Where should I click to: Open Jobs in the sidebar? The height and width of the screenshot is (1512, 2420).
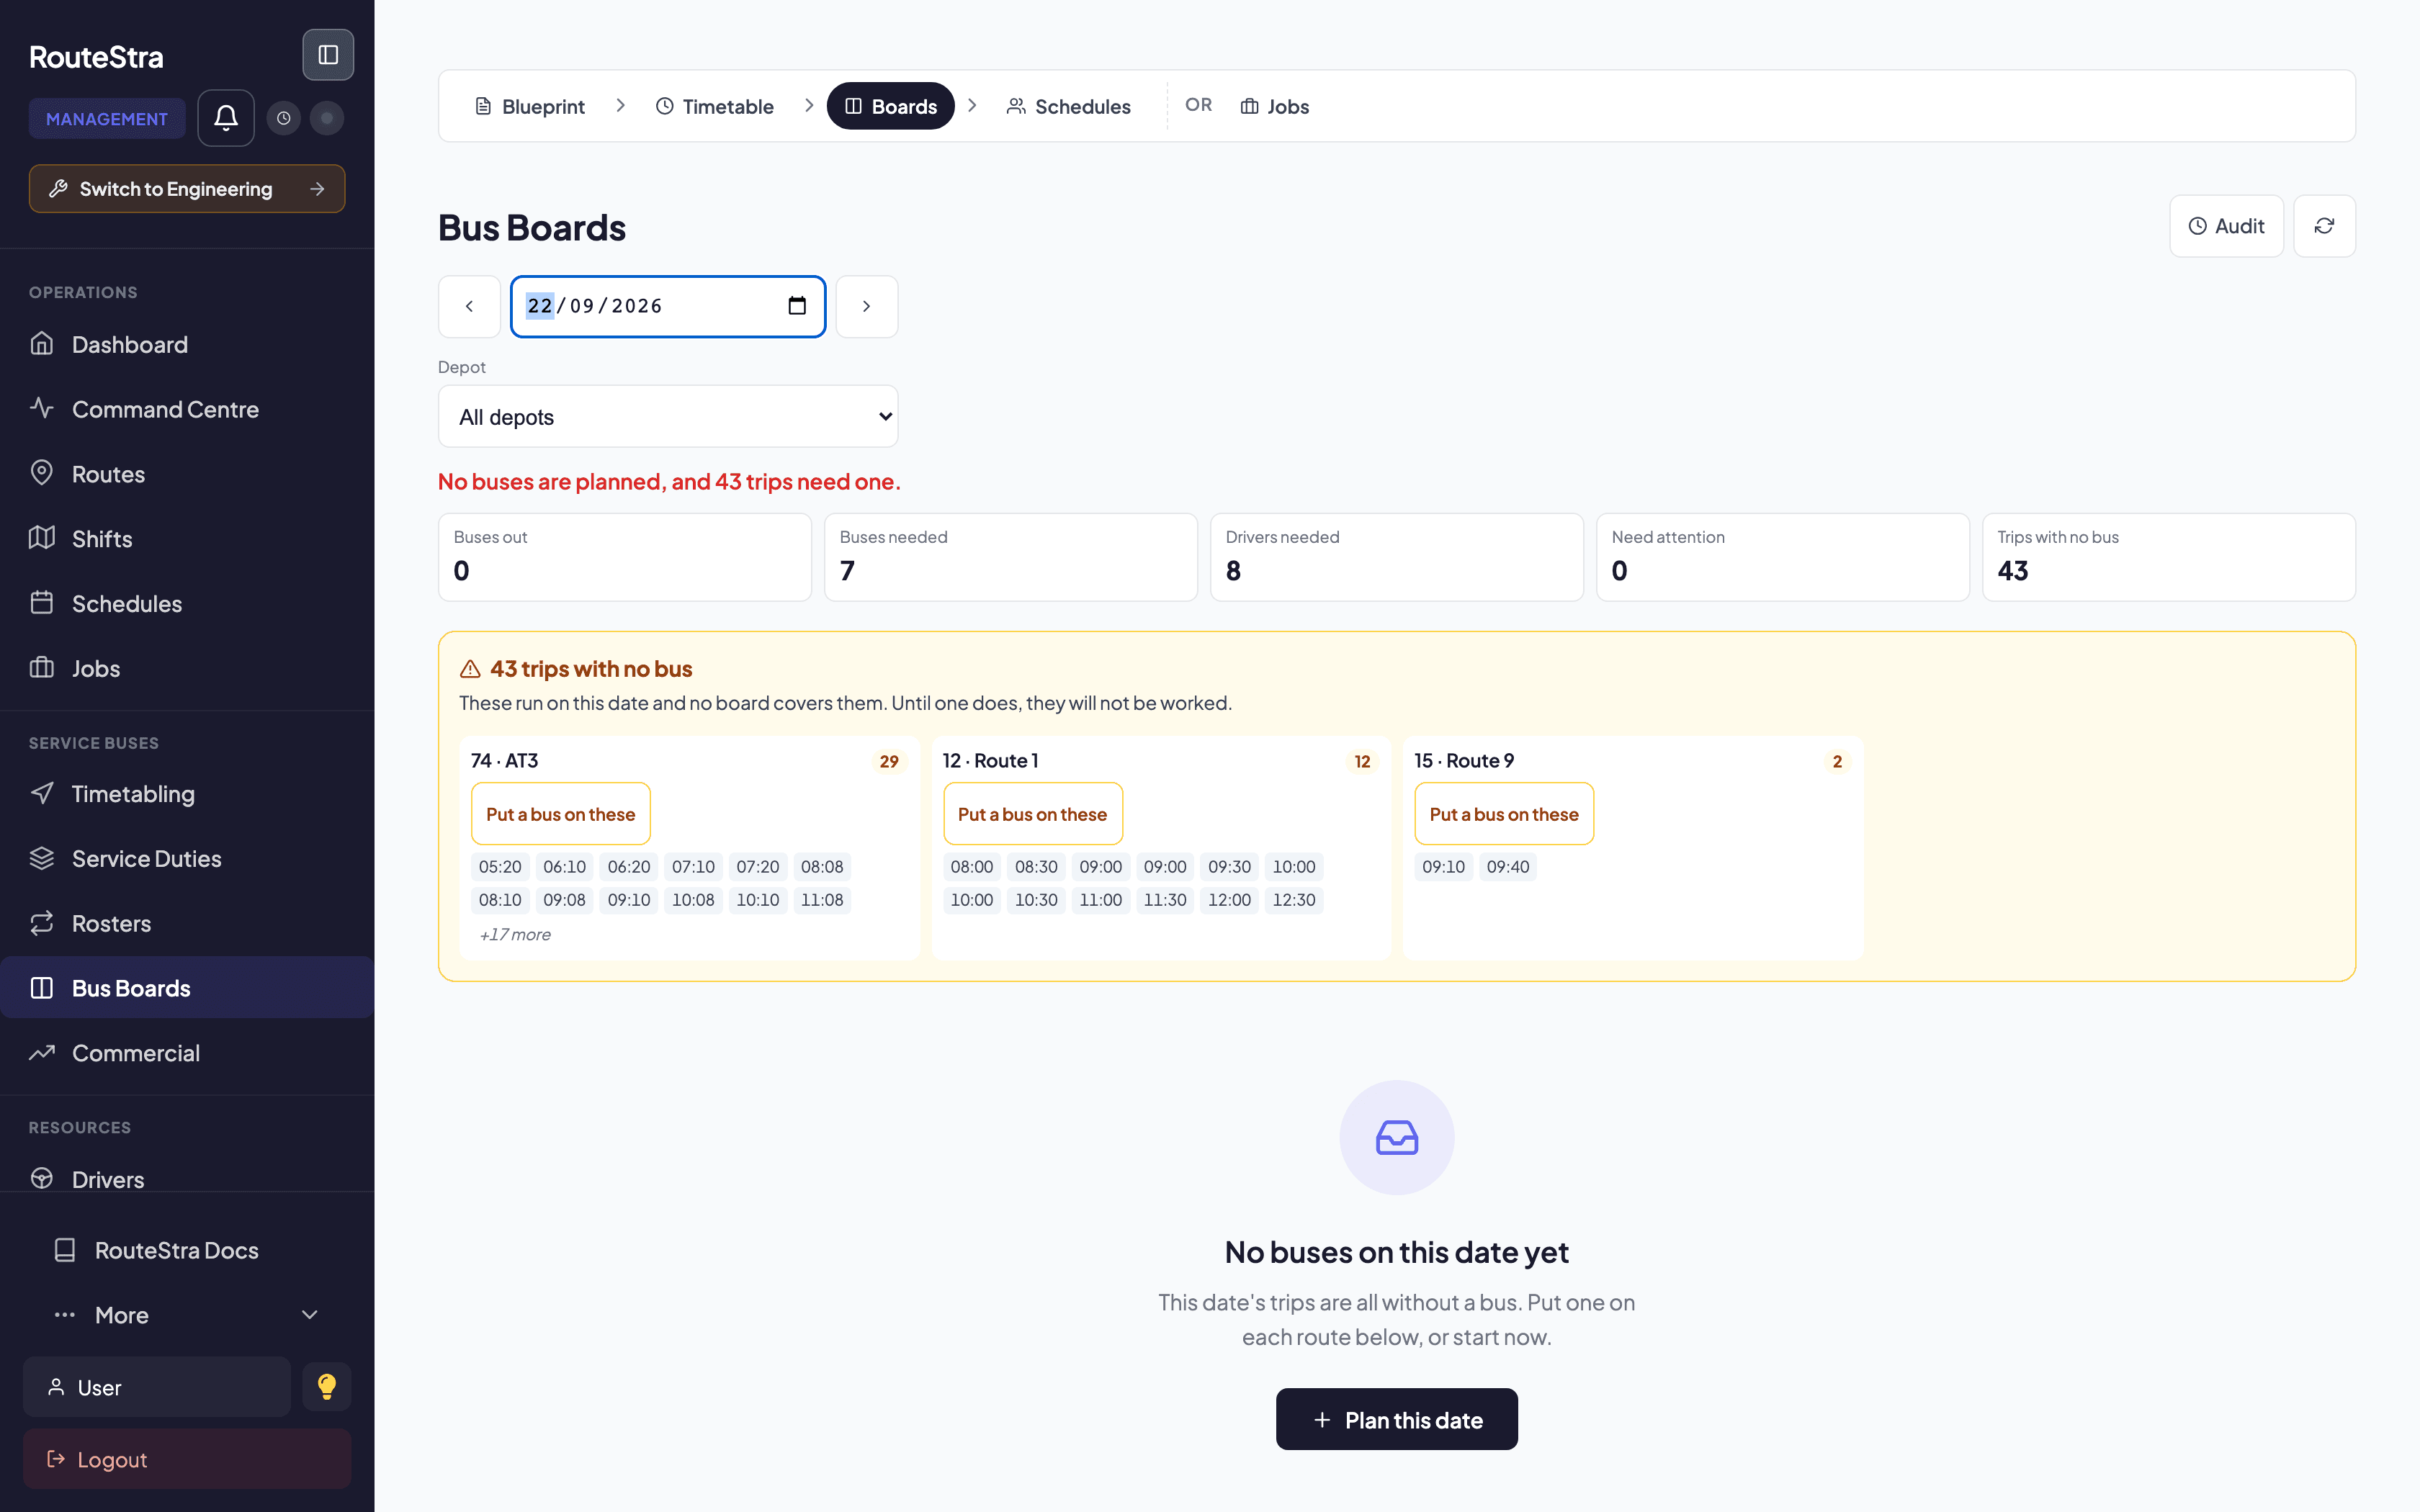(x=187, y=669)
